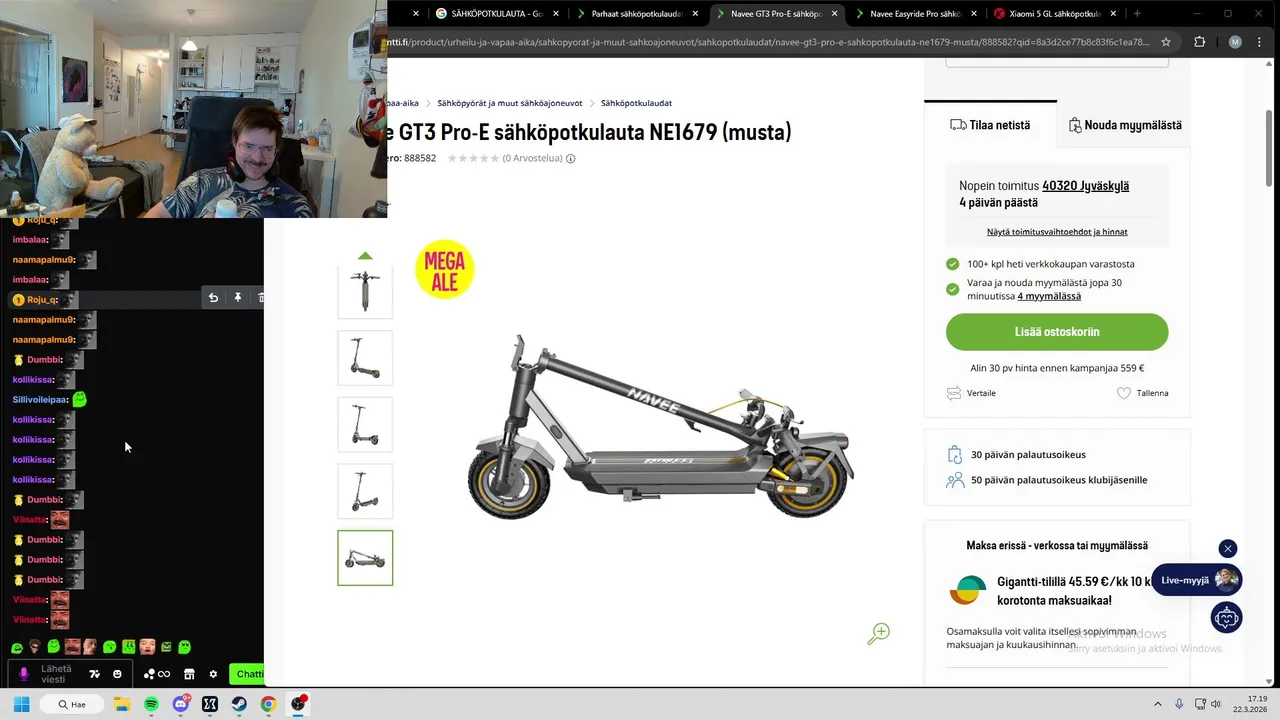Open File Explorer from the taskbar
This screenshot has height=720, width=1280.
click(122, 704)
